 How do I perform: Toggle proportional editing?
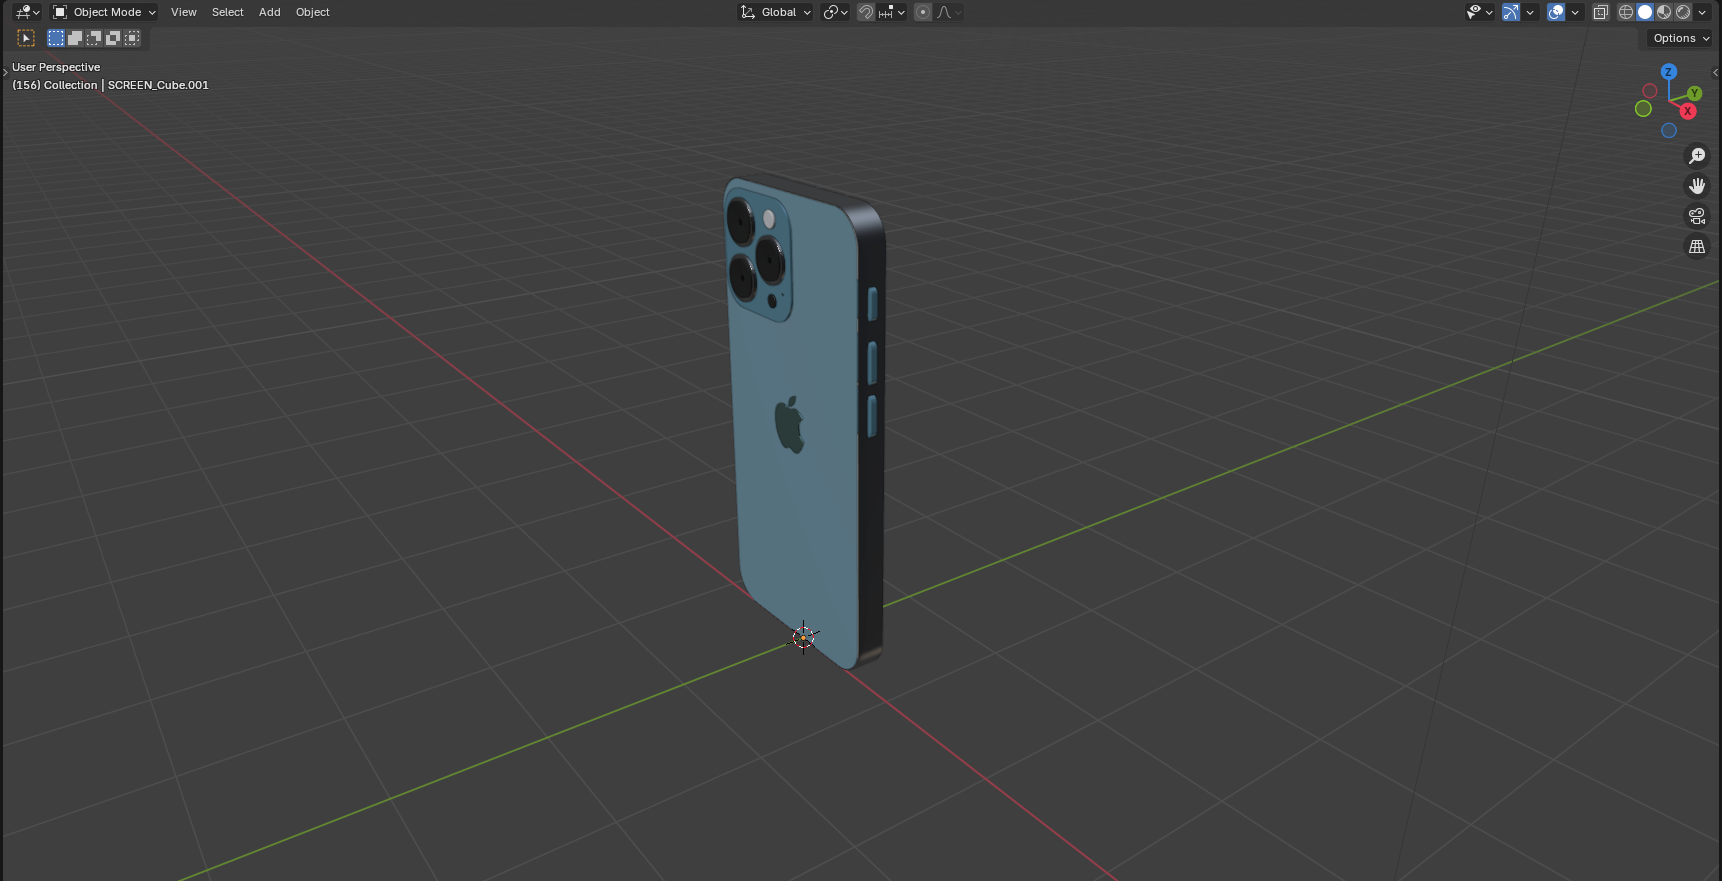coord(923,12)
